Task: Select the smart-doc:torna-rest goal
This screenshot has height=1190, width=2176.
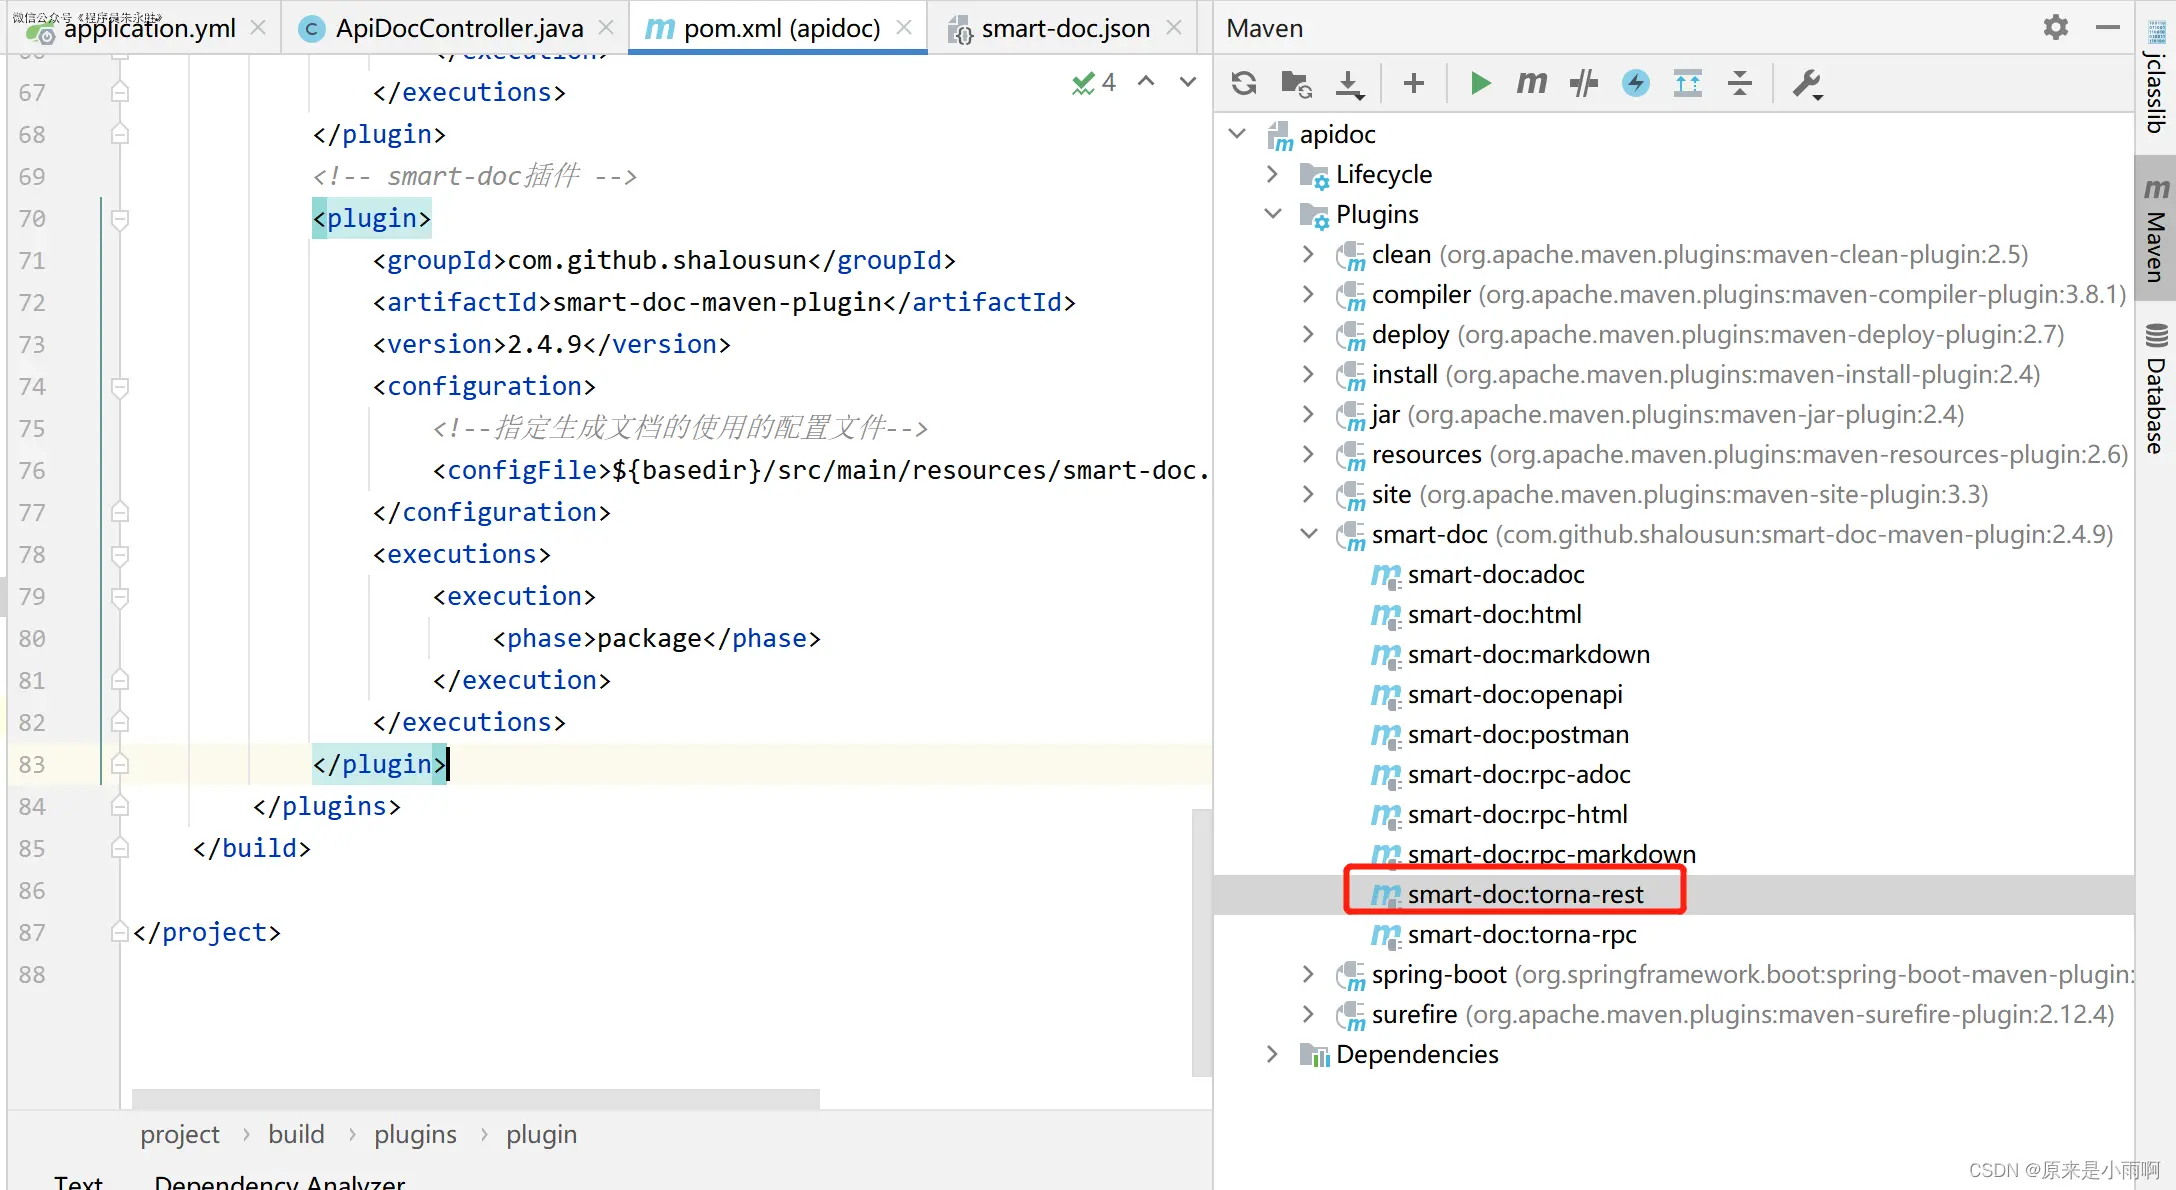Action: pos(1524,894)
